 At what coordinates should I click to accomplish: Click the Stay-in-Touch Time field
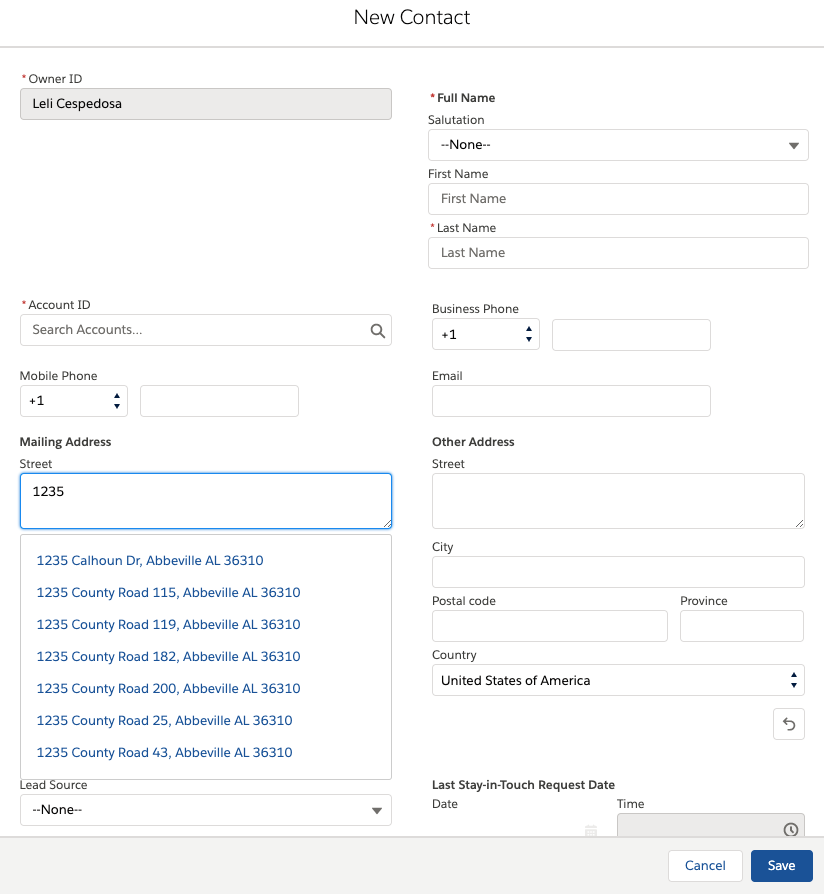pyautogui.click(x=711, y=826)
